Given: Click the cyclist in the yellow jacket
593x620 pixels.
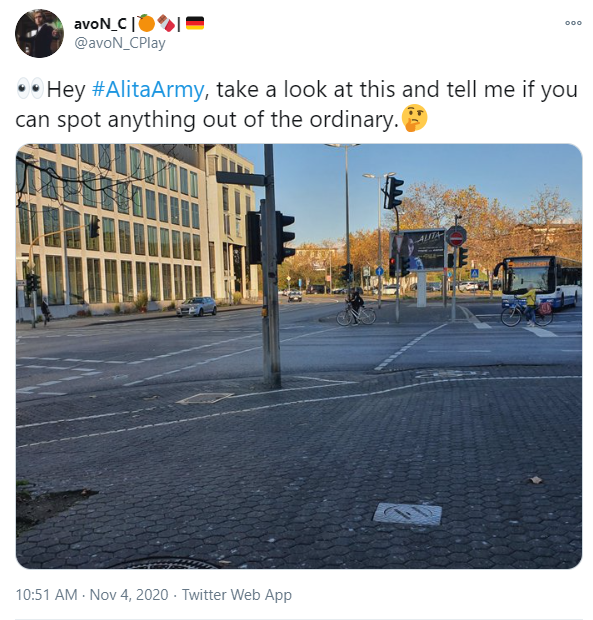Looking at the screenshot, I should click(530, 307).
